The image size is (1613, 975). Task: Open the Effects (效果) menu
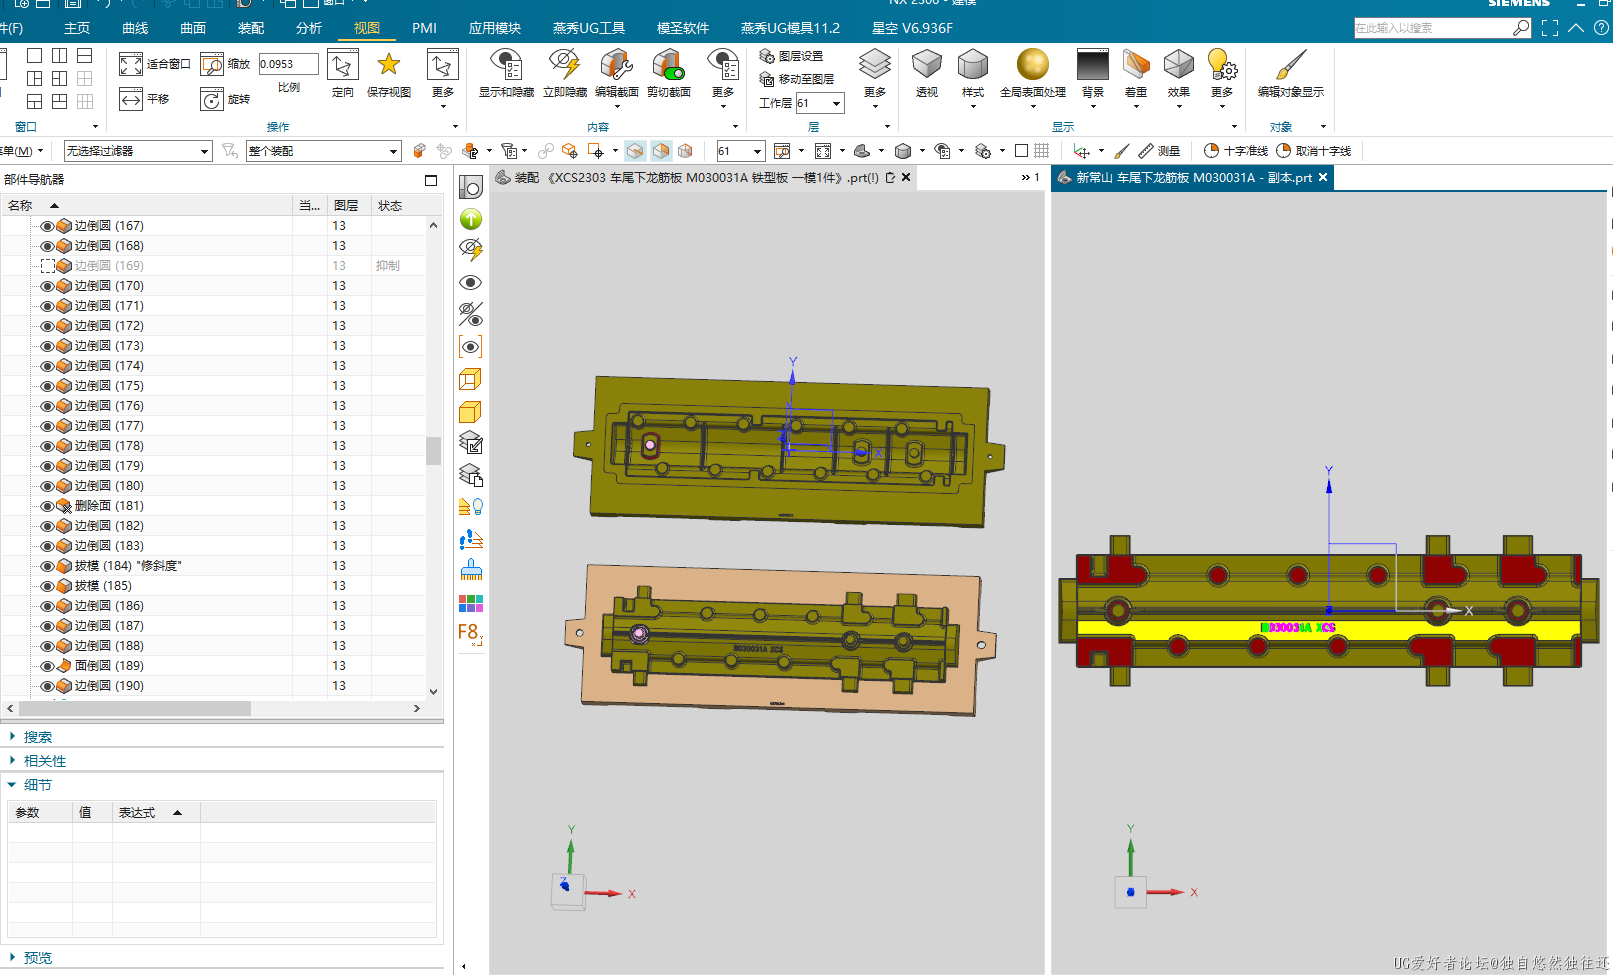[x=1178, y=65]
